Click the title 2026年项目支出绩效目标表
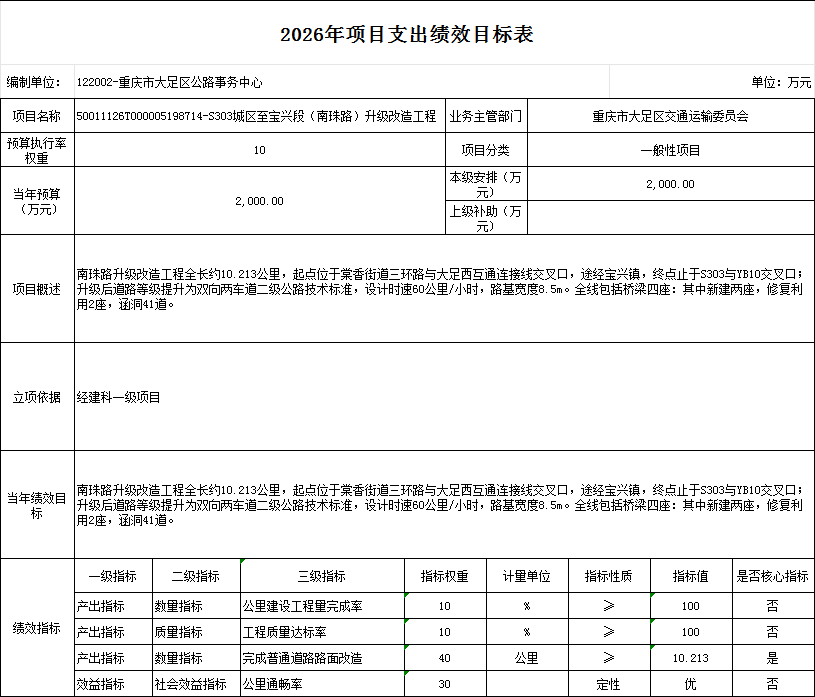815x697 pixels. pos(407,31)
